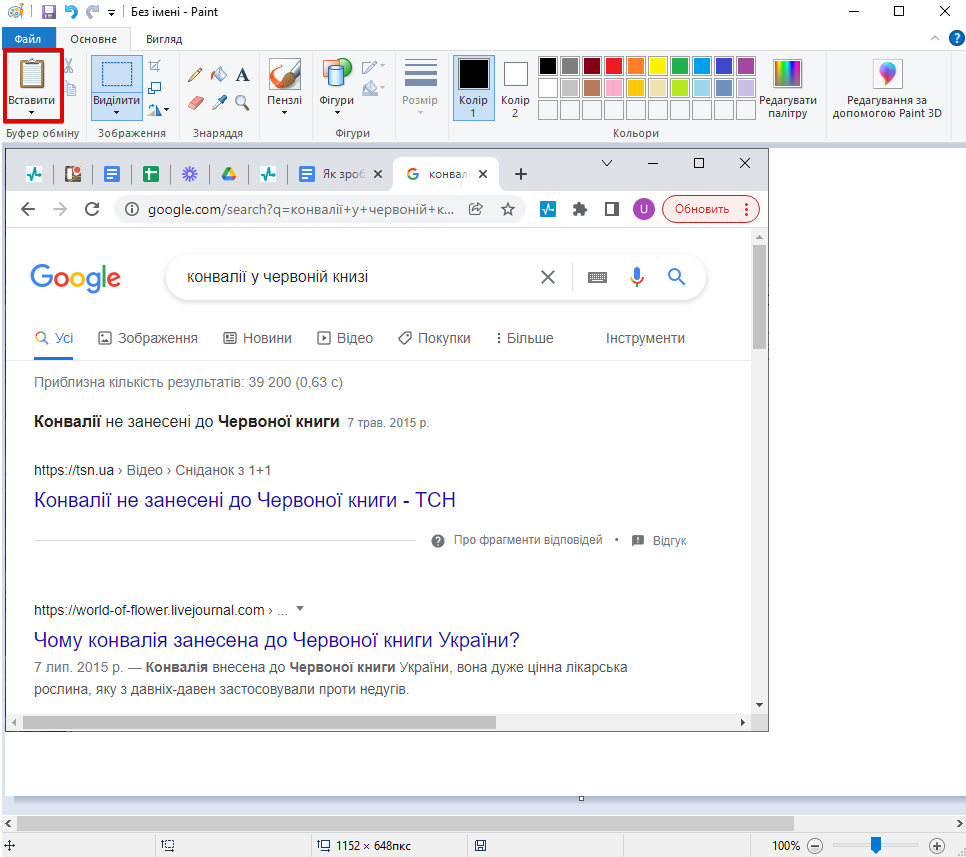Click the Пензлі brush icon

[285, 75]
